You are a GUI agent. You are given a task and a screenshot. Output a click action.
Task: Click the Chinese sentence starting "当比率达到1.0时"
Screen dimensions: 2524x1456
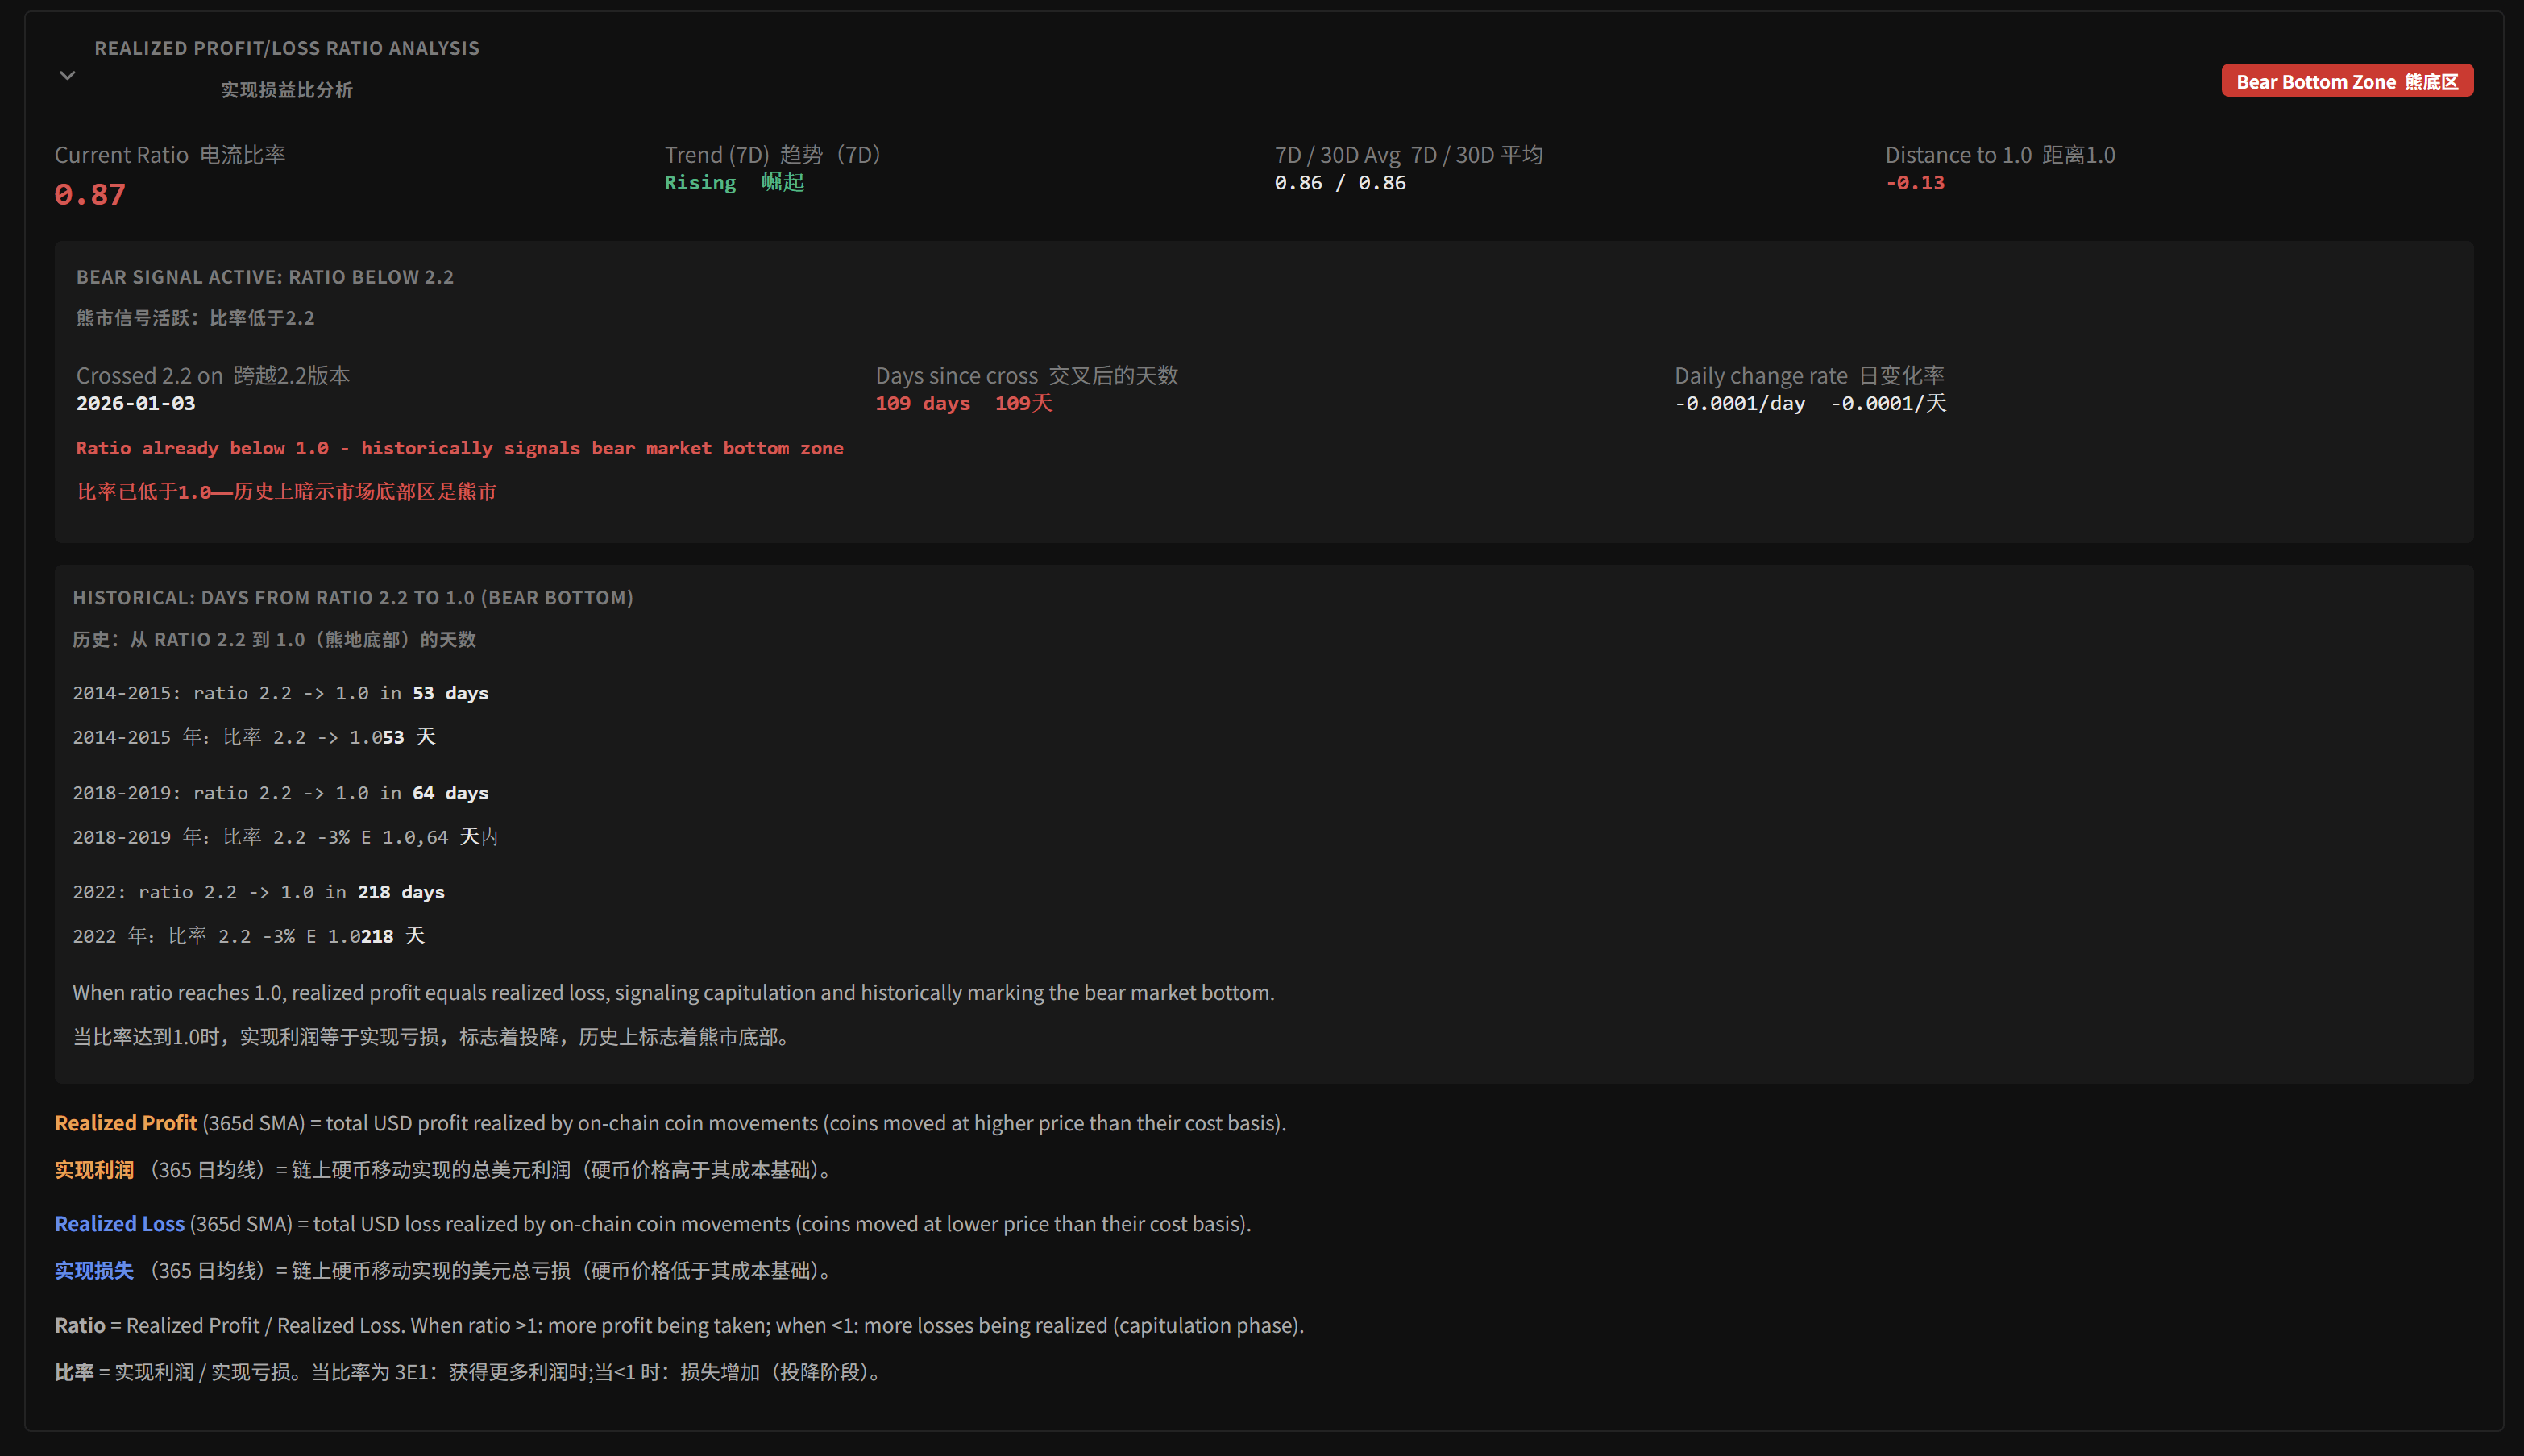(x=434, y=1037)
